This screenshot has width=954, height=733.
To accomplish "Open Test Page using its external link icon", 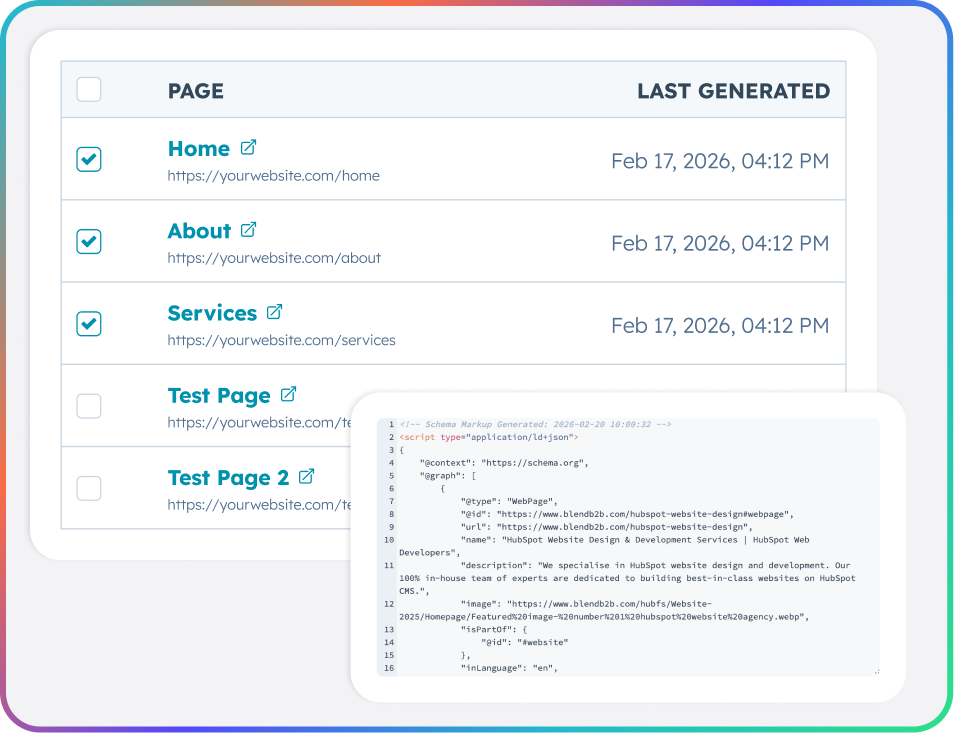I will tap(287, 394).
